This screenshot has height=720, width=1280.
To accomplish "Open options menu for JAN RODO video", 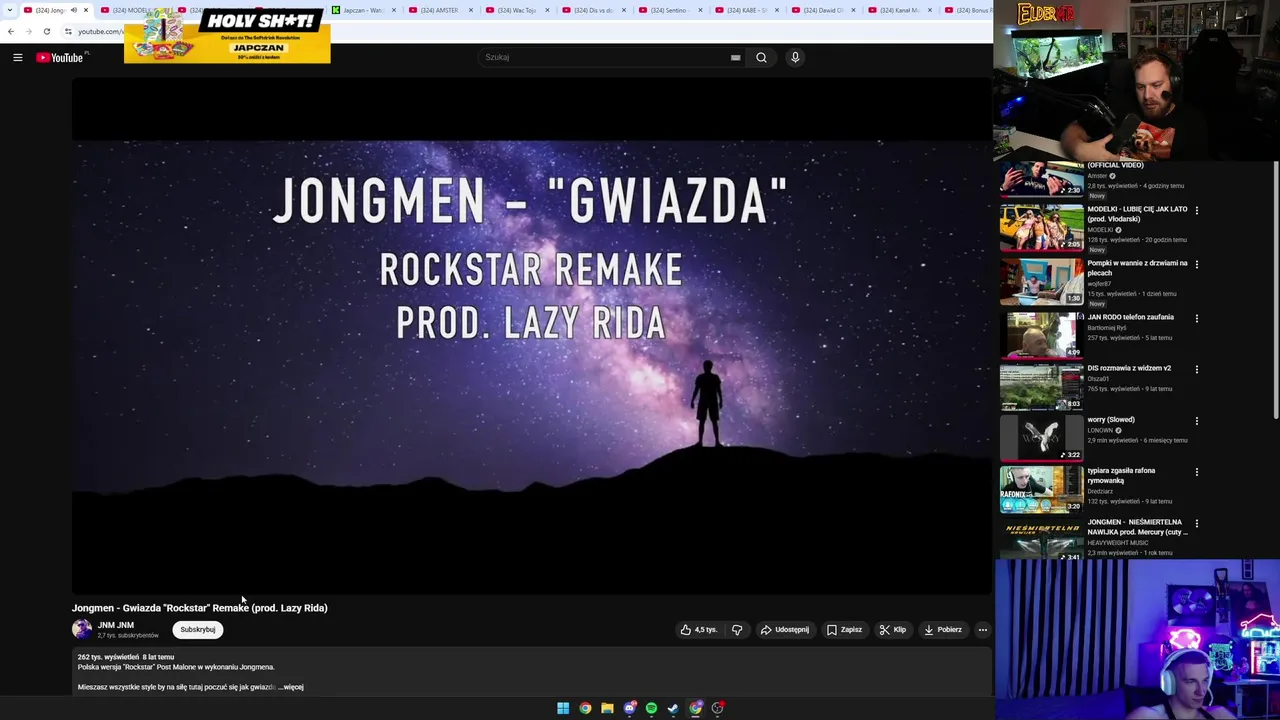I will tap(1196, 318).
